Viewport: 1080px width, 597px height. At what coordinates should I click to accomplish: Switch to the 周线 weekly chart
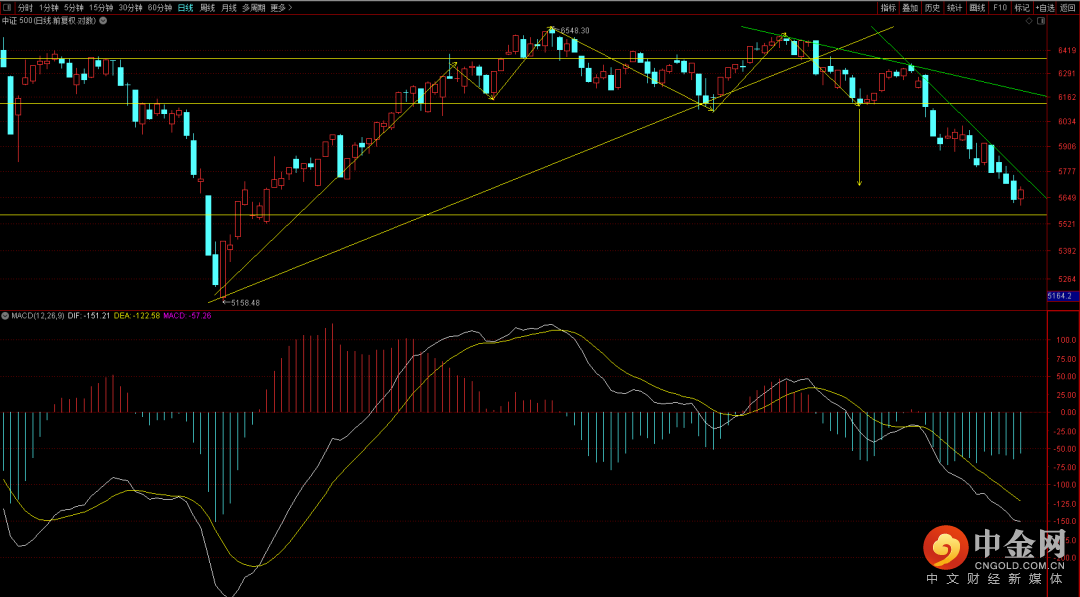point(207,8)
